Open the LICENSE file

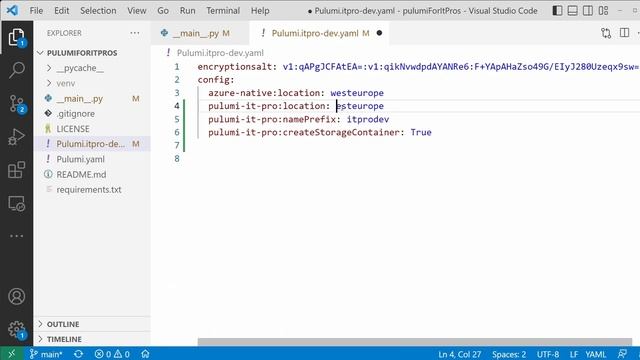(92, 129)
